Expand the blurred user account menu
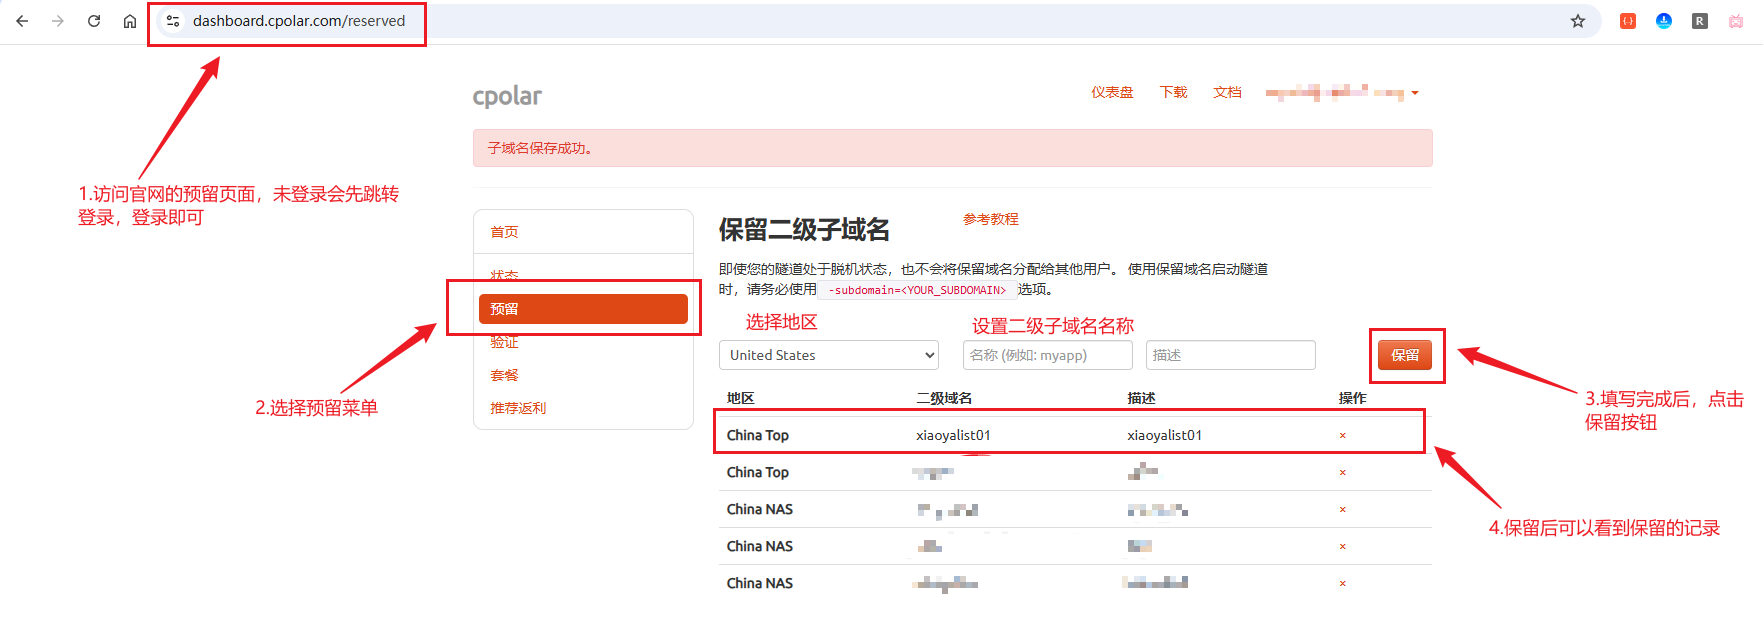 (1342, 93)
